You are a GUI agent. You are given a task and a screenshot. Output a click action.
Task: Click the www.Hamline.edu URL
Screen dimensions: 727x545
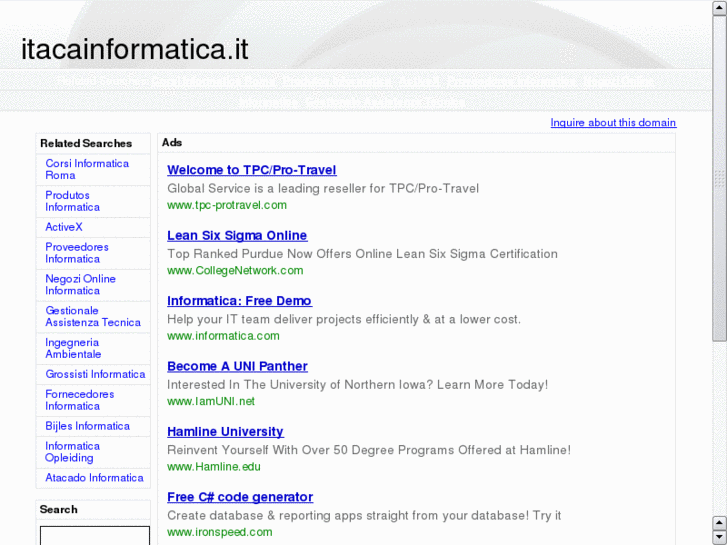[x=214, y=467]
